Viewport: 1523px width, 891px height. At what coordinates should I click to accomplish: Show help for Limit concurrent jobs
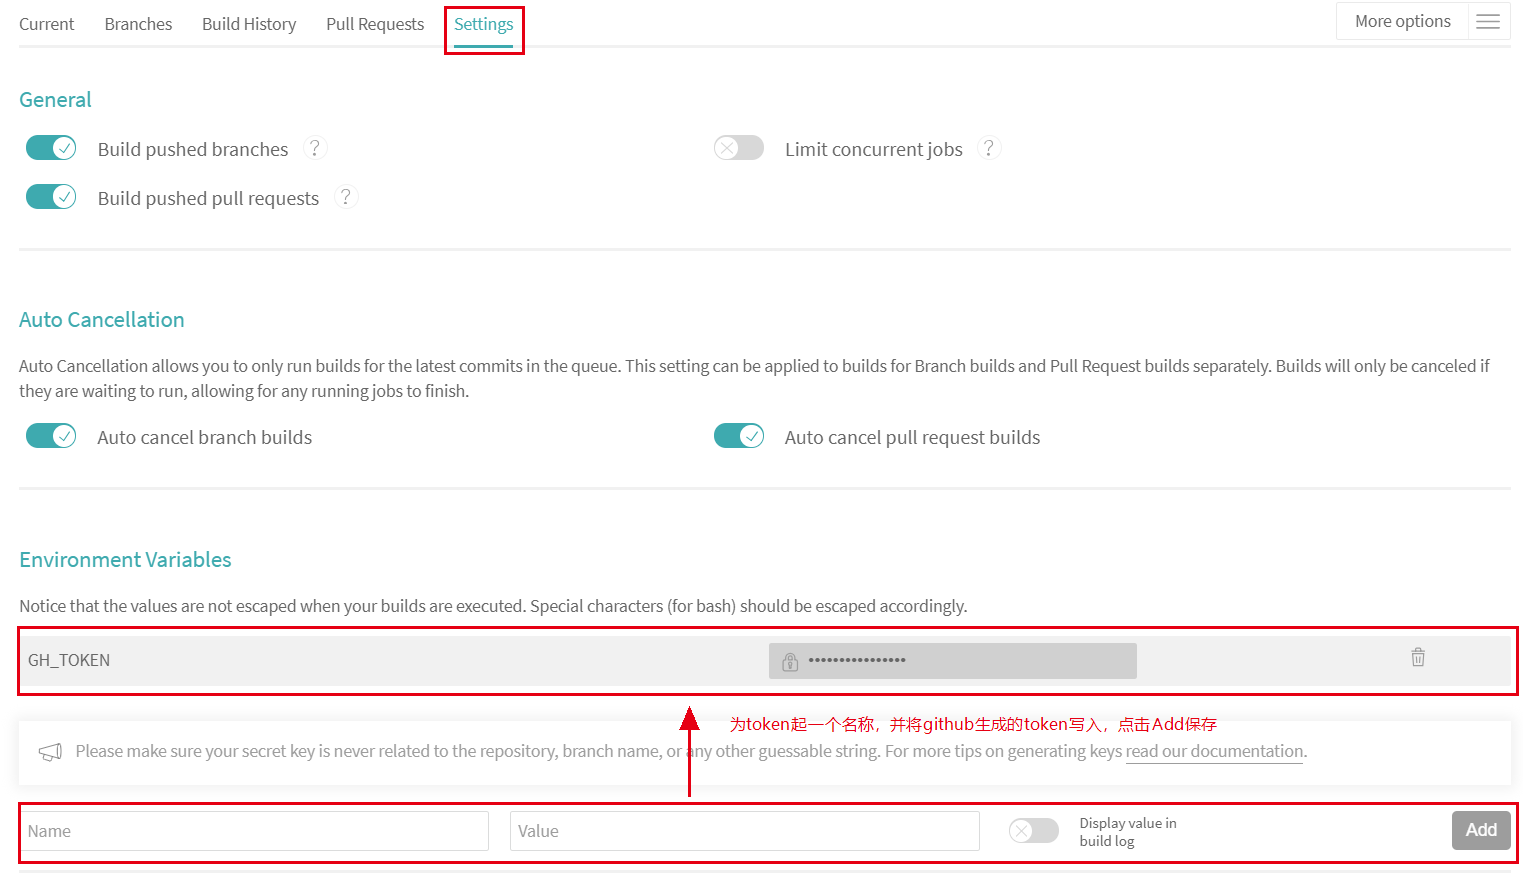pos(989,148)
